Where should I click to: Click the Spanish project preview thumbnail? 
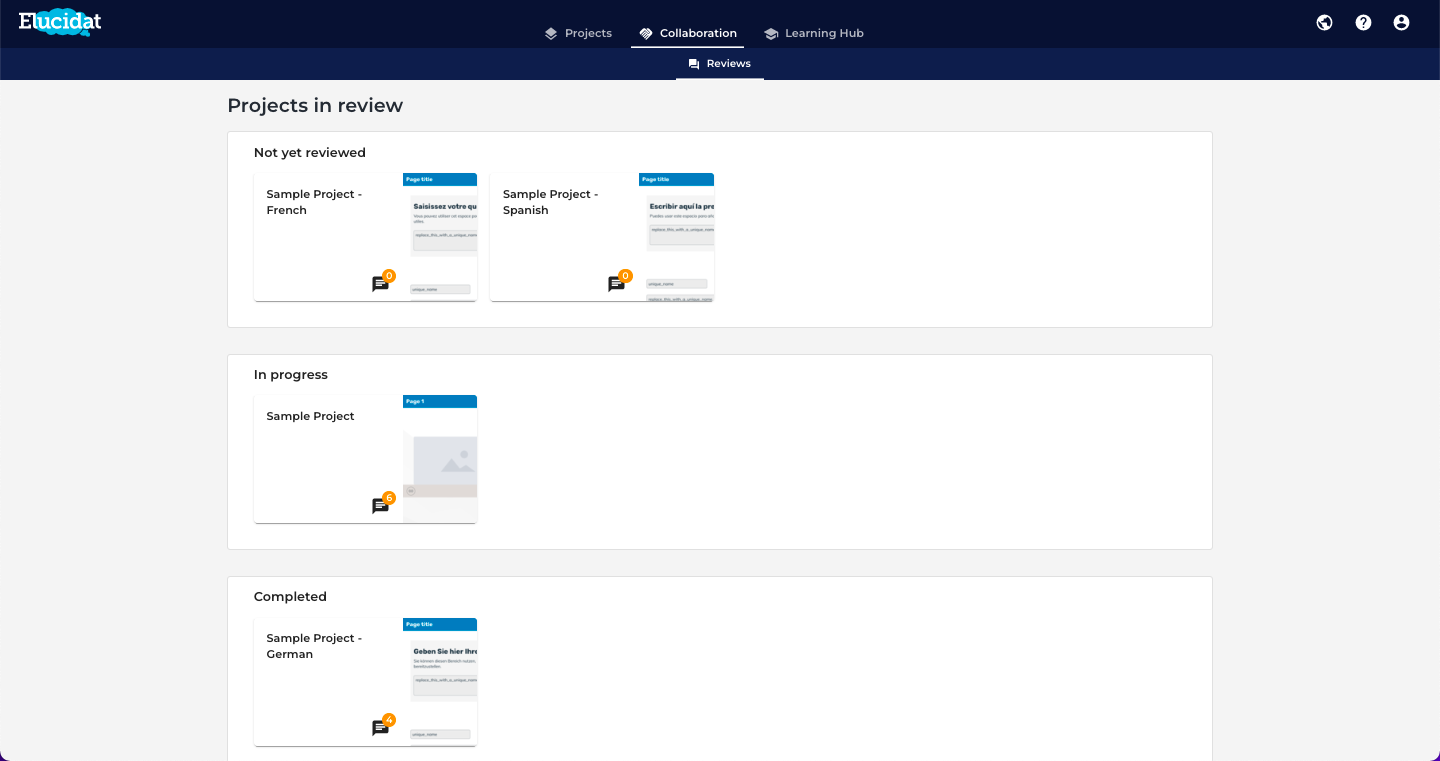point(676,237)
